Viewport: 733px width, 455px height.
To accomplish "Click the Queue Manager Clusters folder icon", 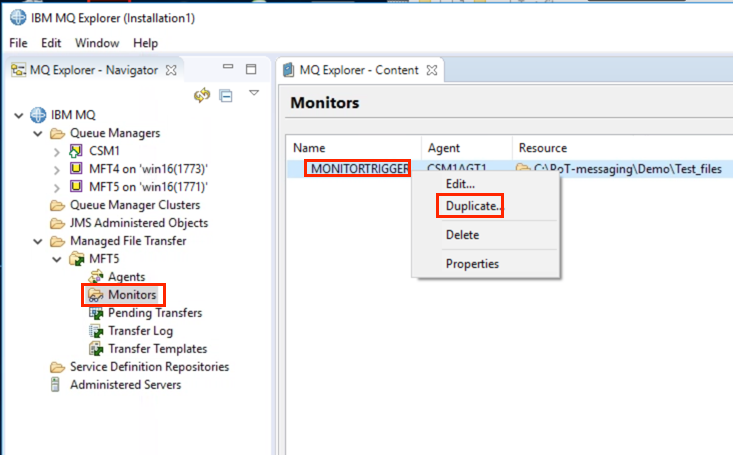I will [57, 205].
